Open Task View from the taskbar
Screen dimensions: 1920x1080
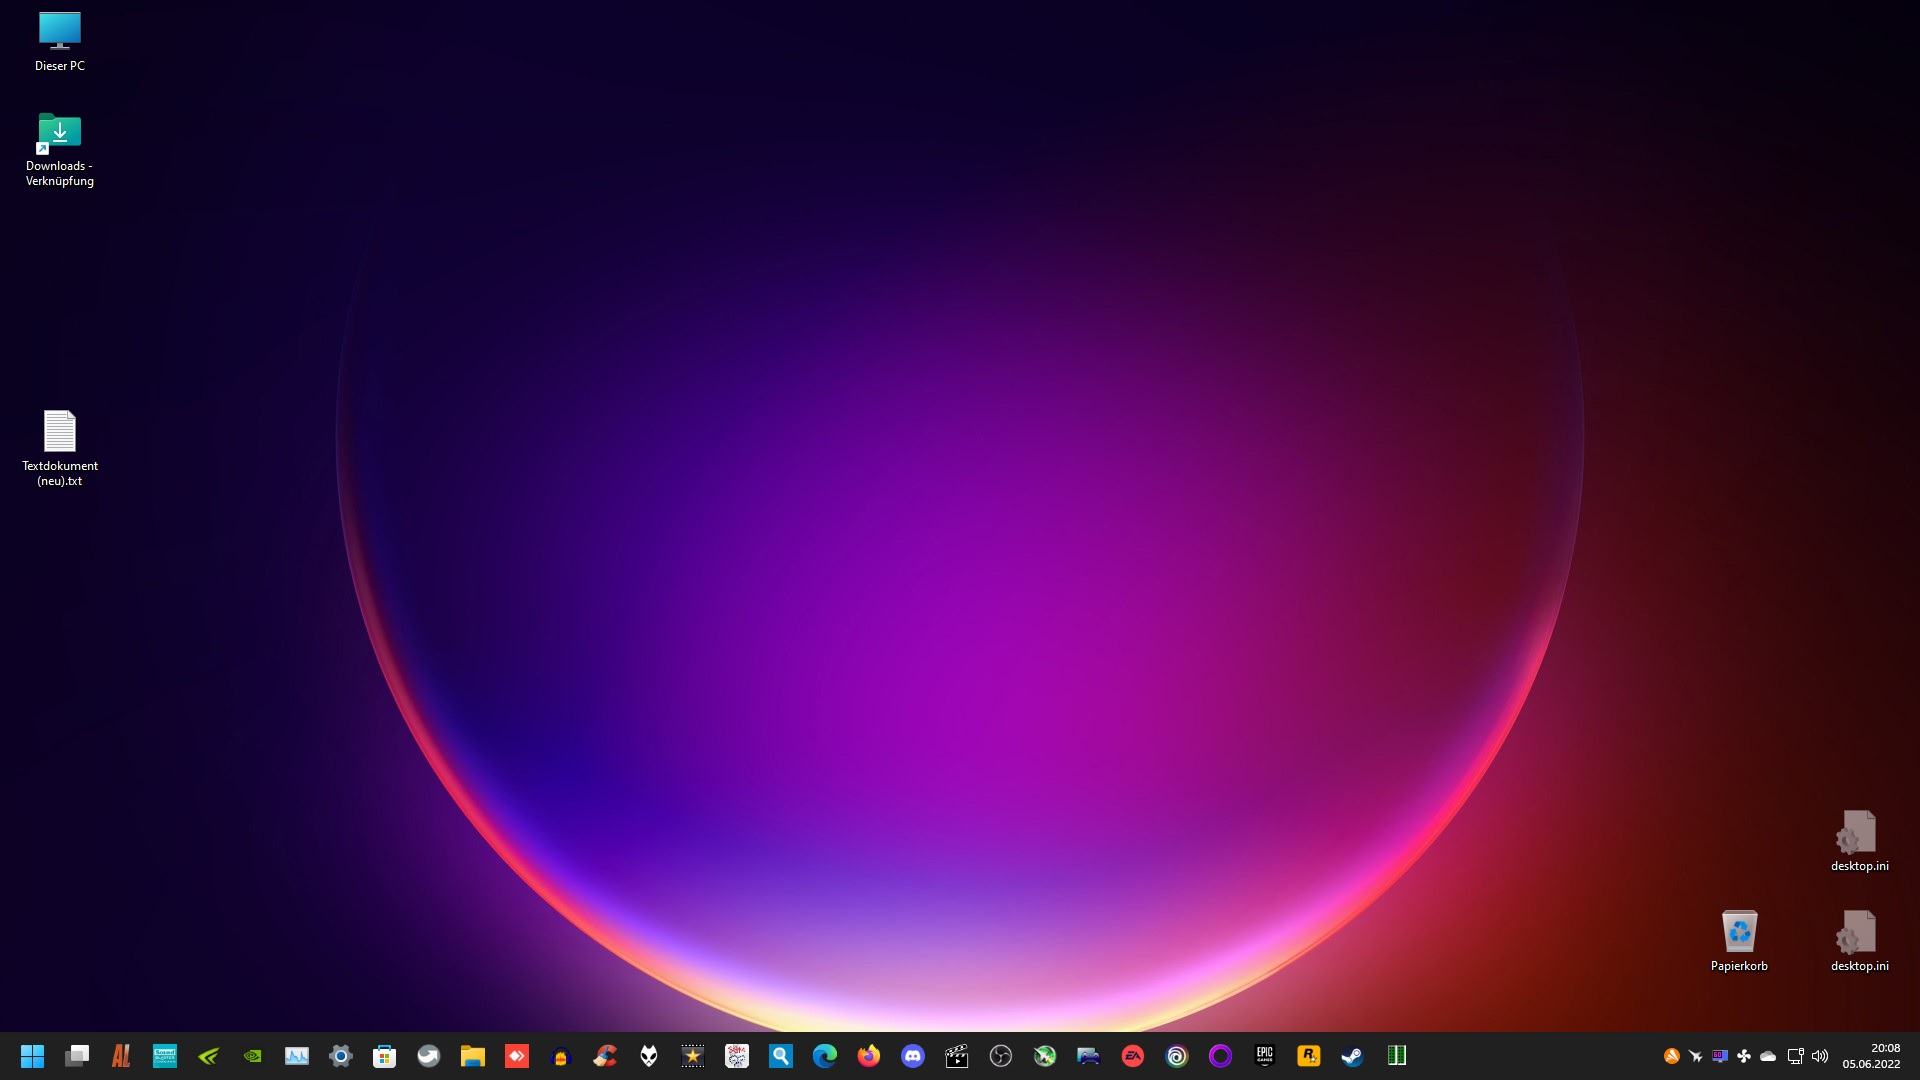pyautogui.click(x=77, y=1056)
